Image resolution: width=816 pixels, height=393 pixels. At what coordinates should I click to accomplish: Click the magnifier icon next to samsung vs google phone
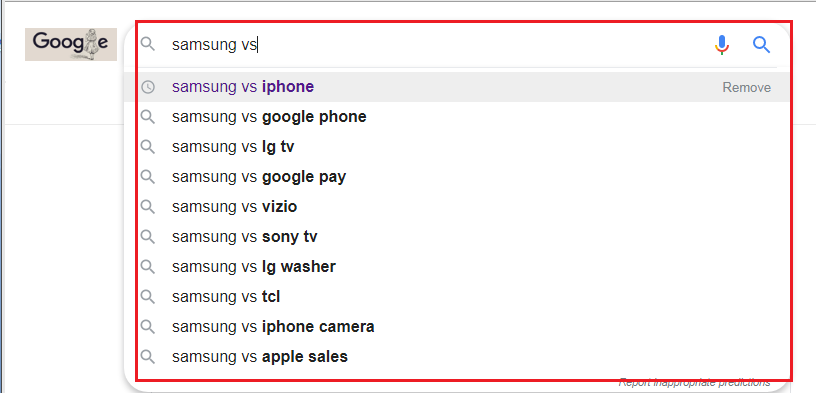pyautogui.click(x=148, y=117)
